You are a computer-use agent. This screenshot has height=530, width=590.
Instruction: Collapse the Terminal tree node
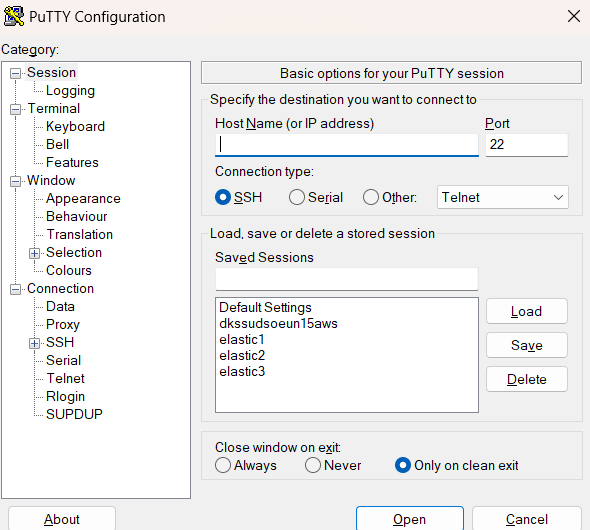coord(15,109)
